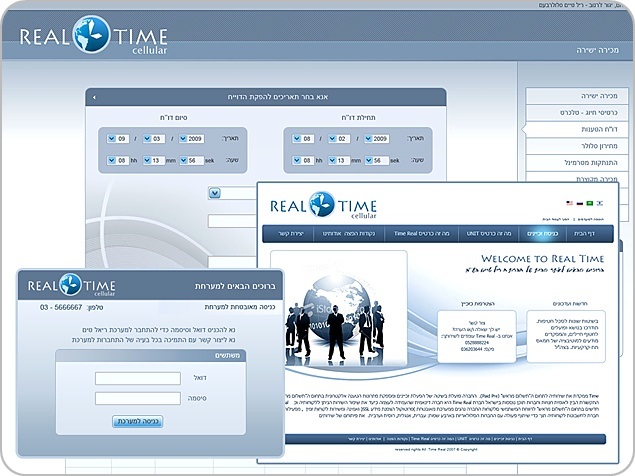Click the Israeli flag language icon
Screen dimensions: 635x476
[600, 203]
